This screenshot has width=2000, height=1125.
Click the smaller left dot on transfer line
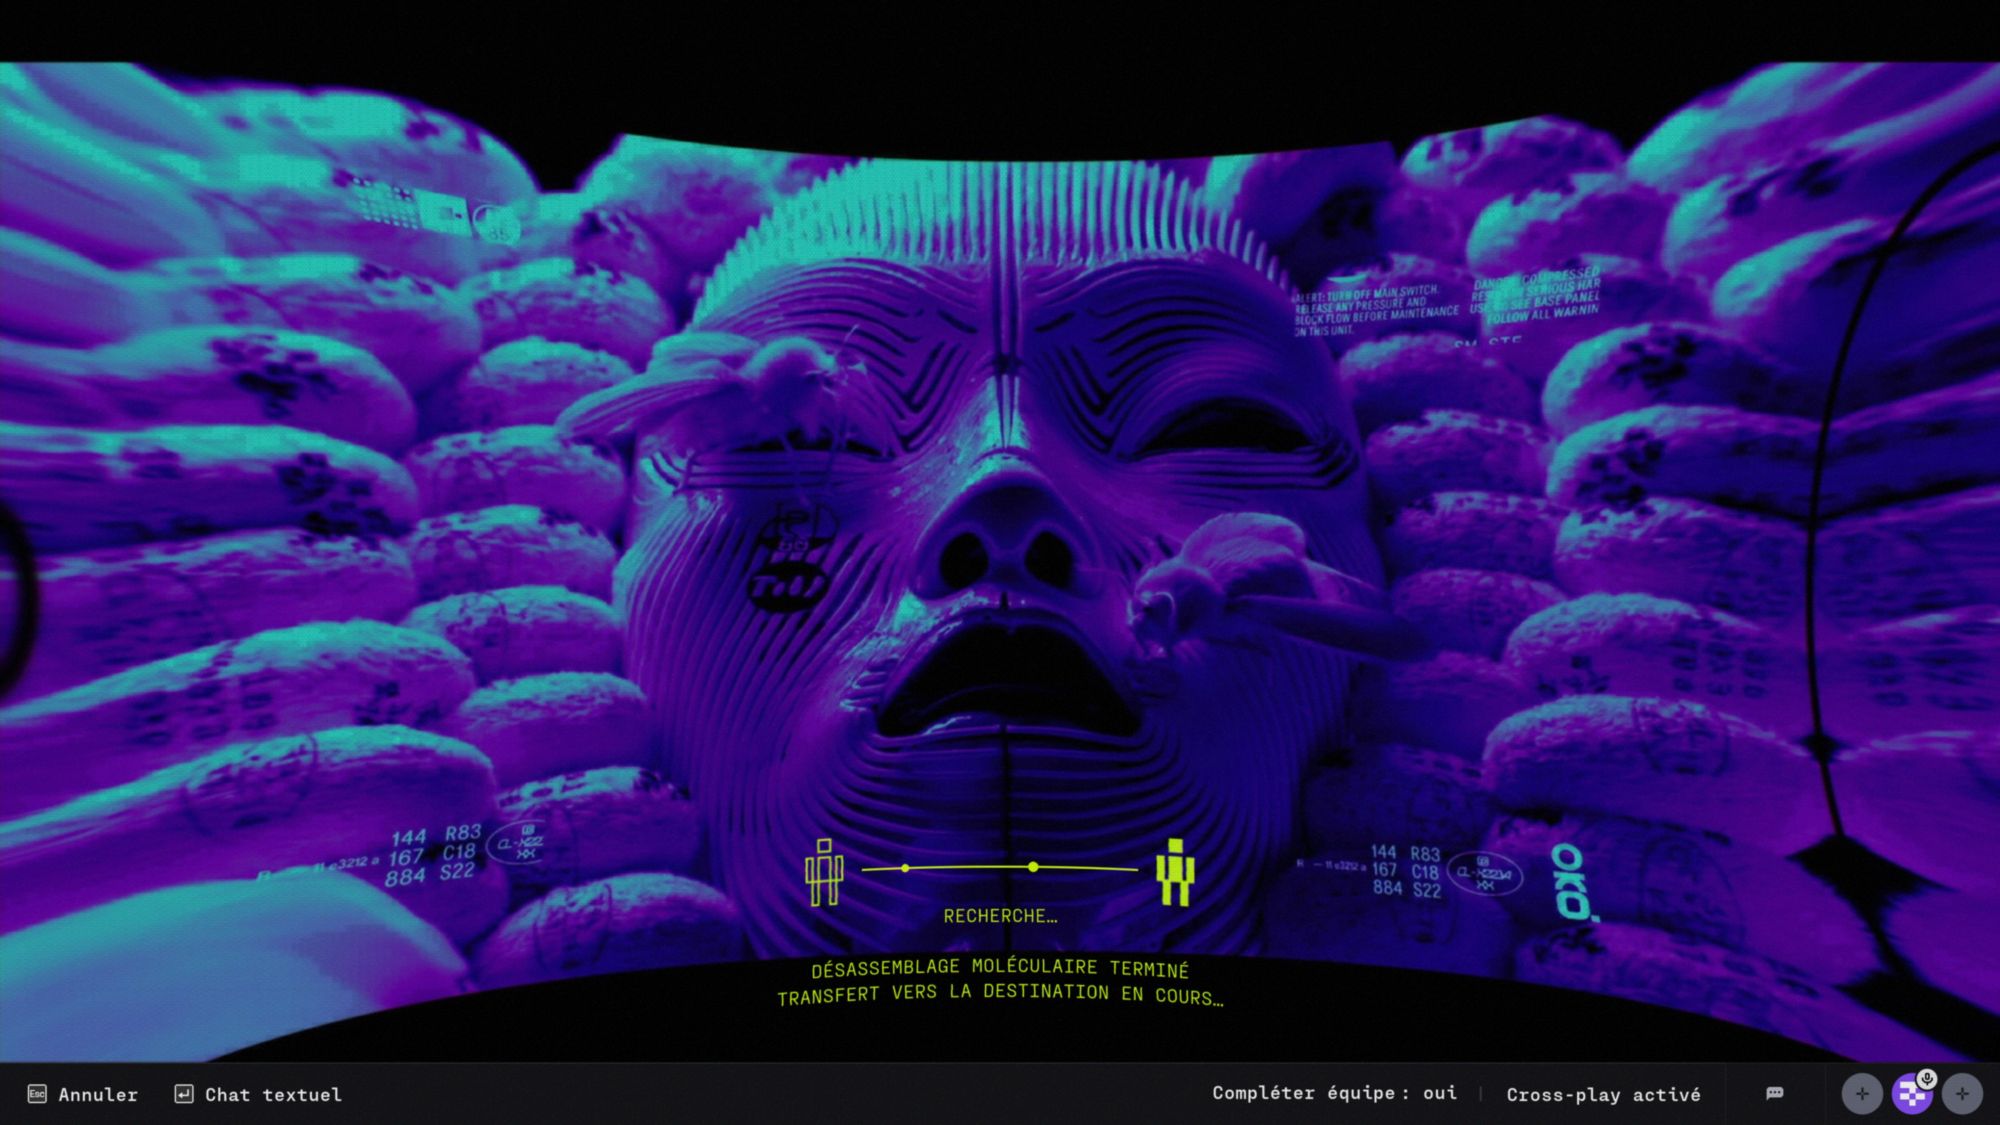pyautogui.click(x=905, y=868)
